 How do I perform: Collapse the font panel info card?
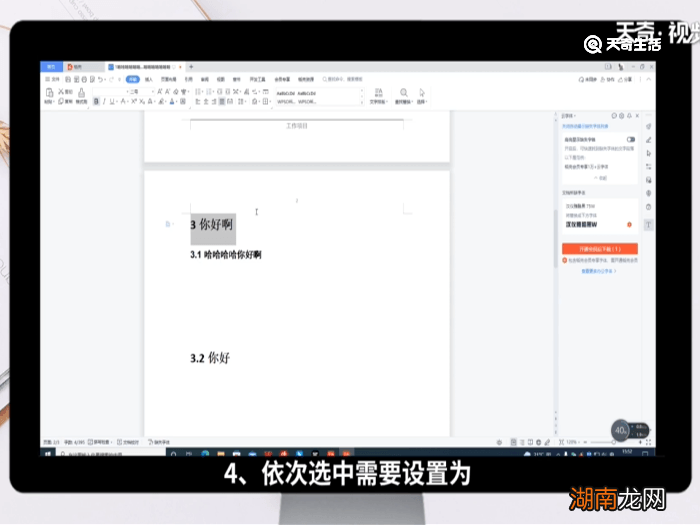(600, 178)
